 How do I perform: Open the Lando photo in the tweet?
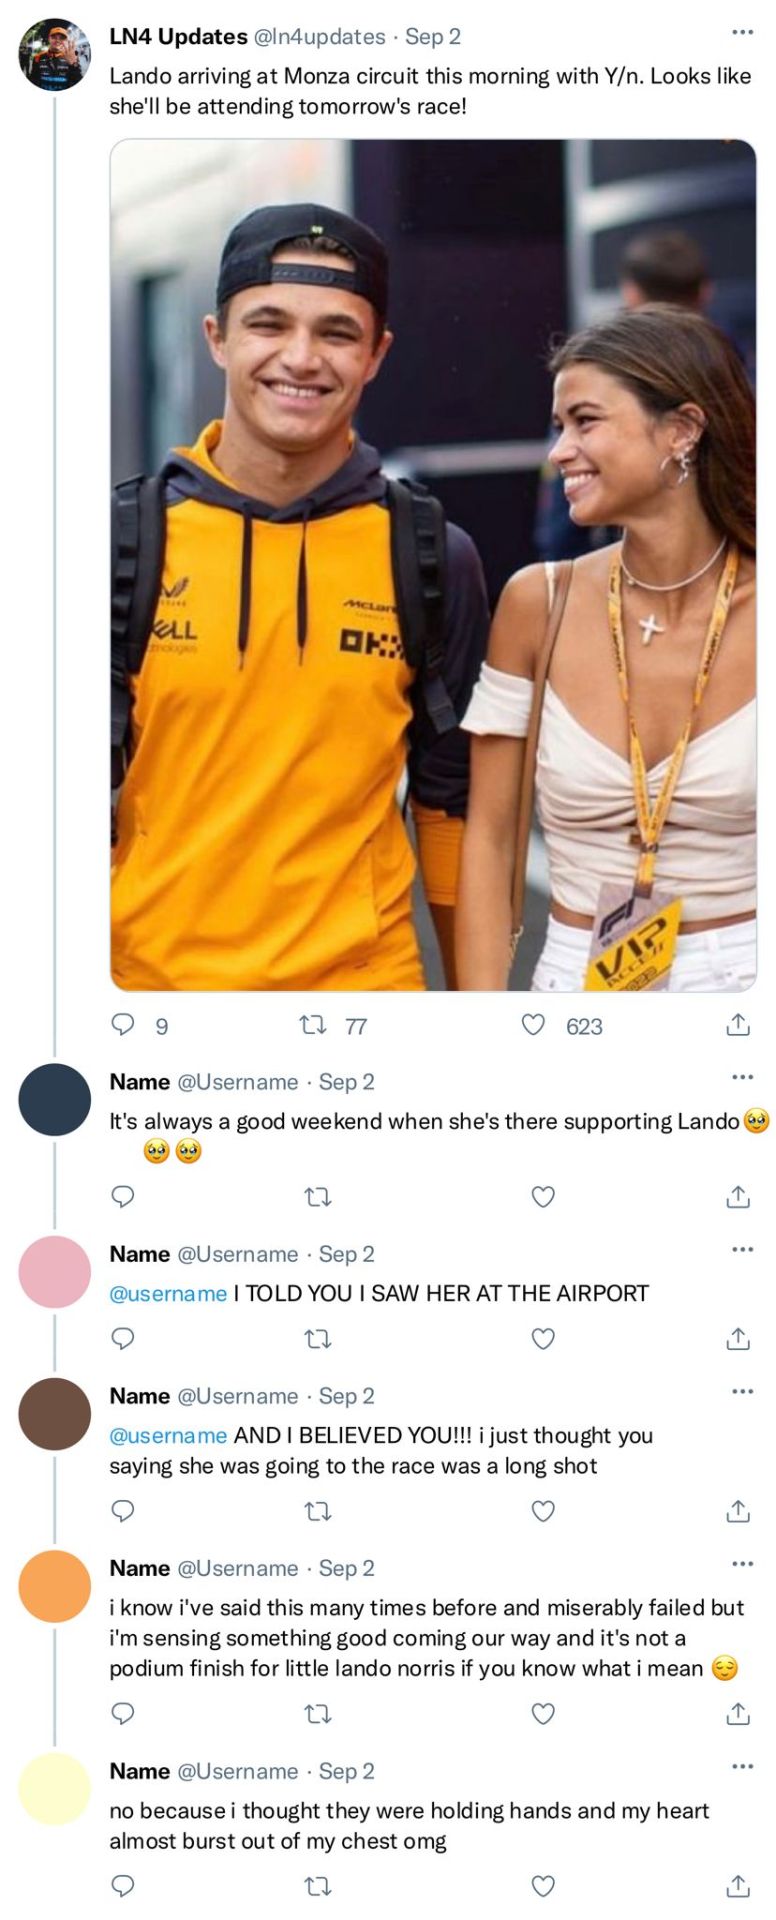pyautogui.click(x=432, y=565)
